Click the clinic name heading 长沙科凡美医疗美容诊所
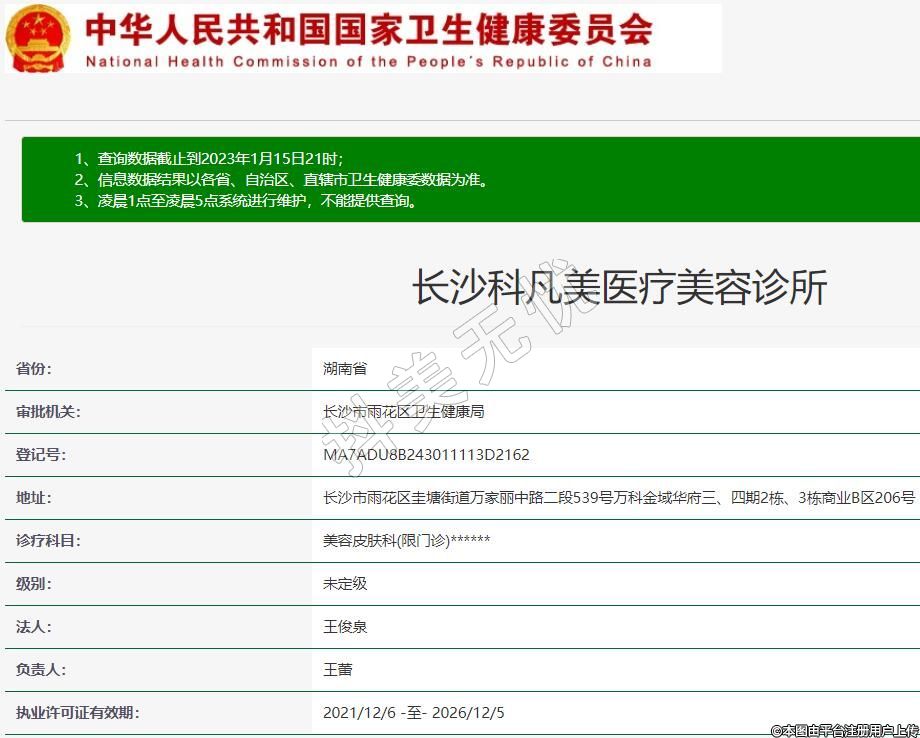Image resolution: width=920 pixels, height=738 pixels. [619, 288]
